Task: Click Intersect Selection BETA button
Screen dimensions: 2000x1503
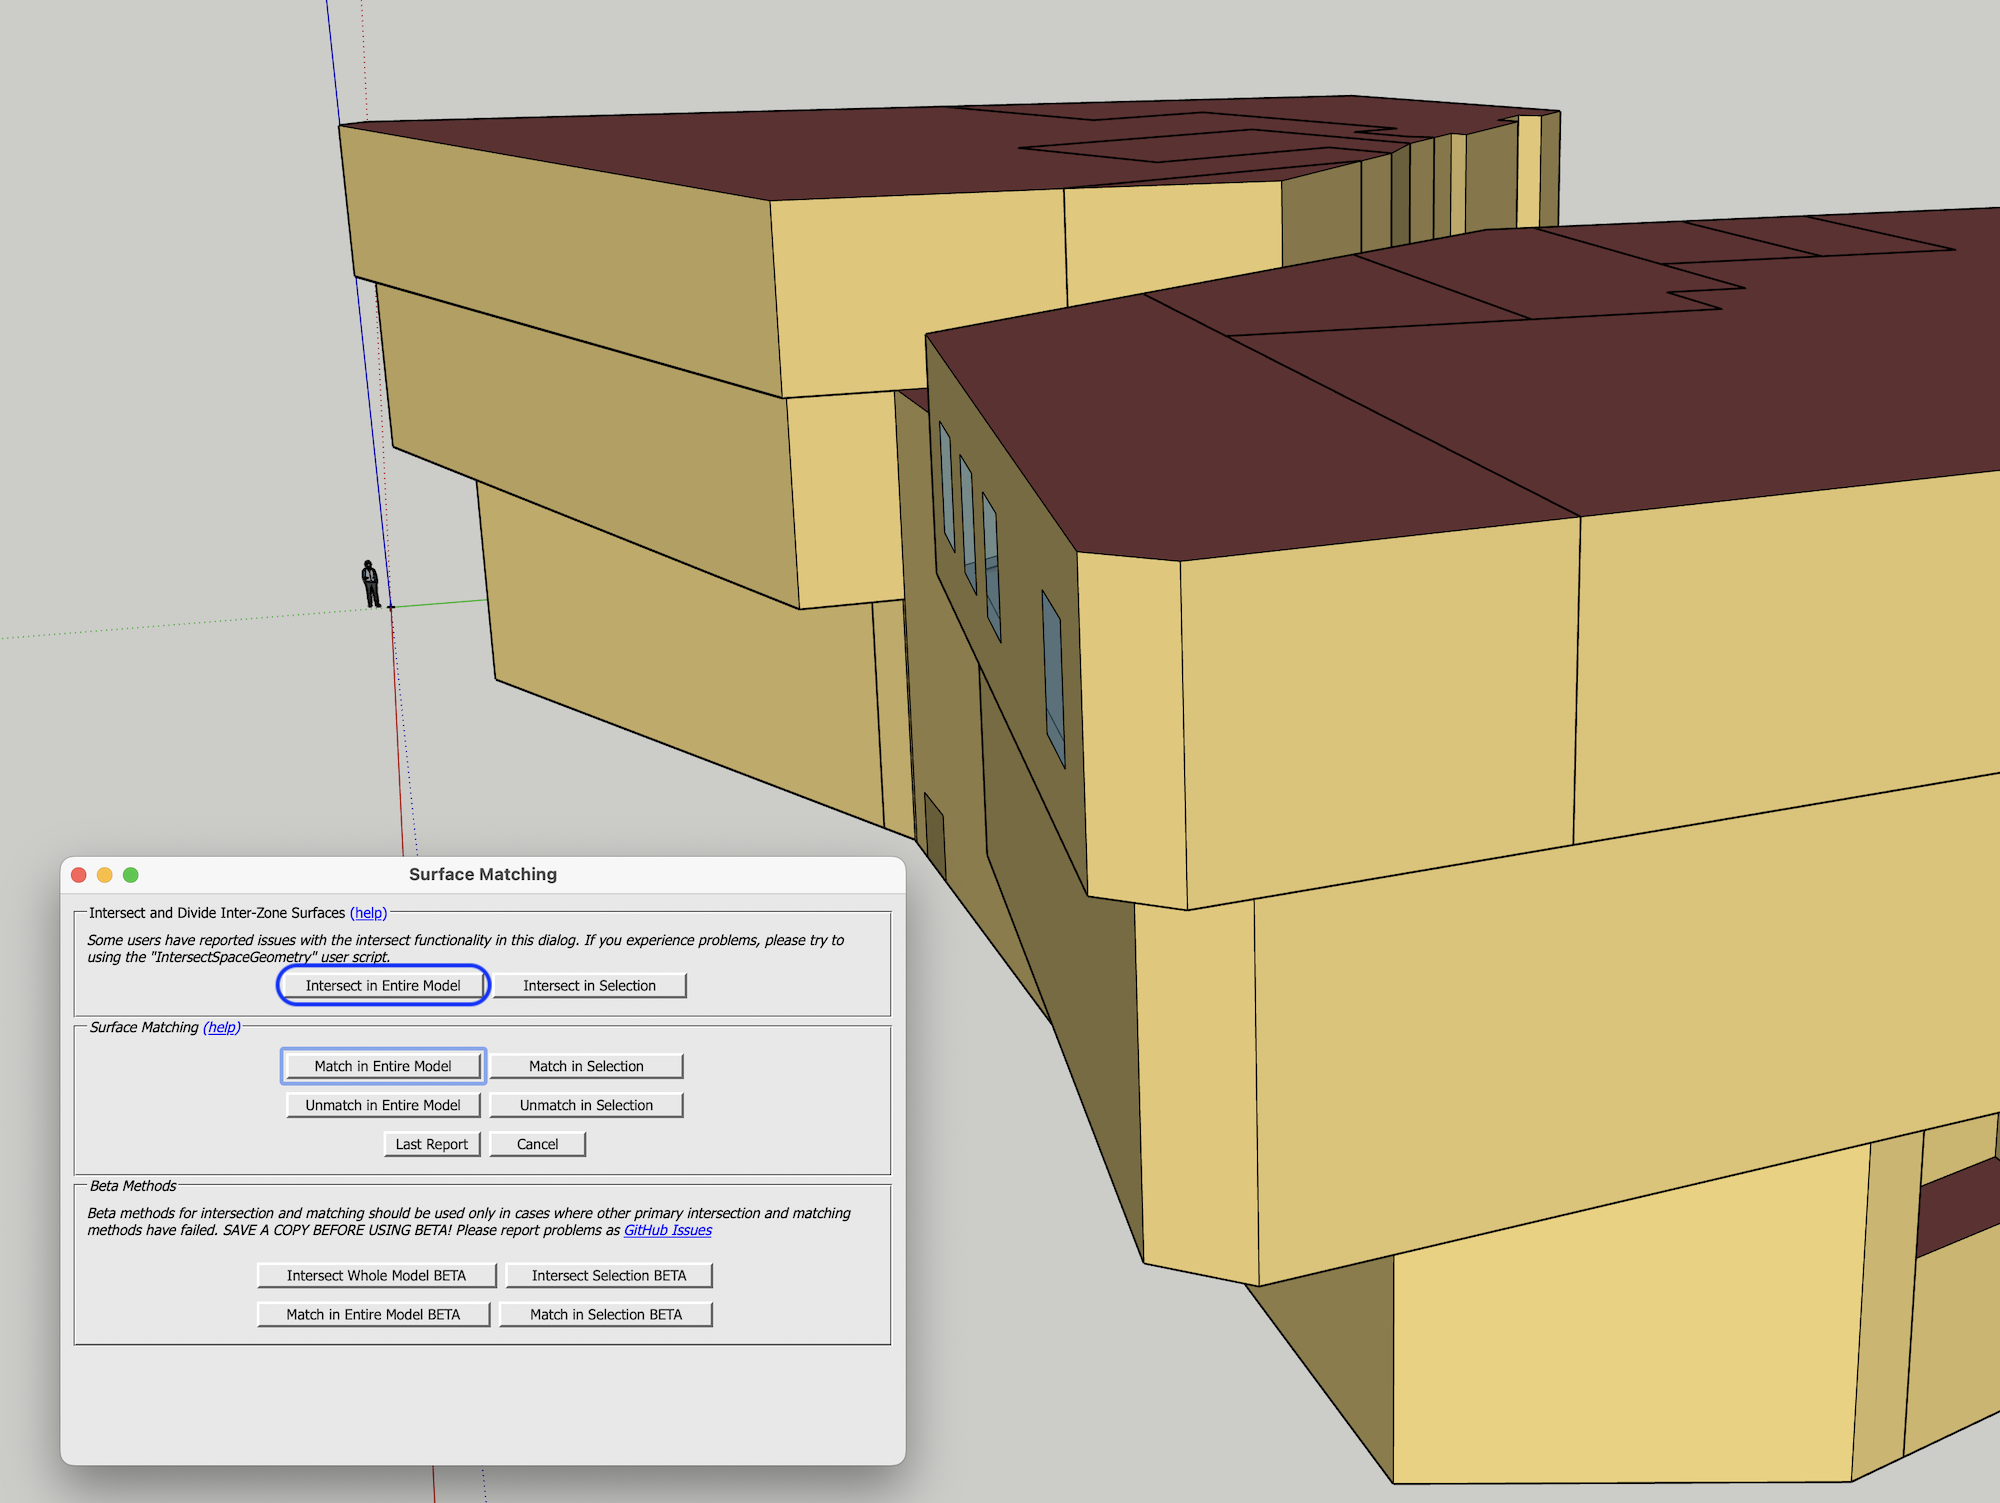Action: [x=608, y=1275]
